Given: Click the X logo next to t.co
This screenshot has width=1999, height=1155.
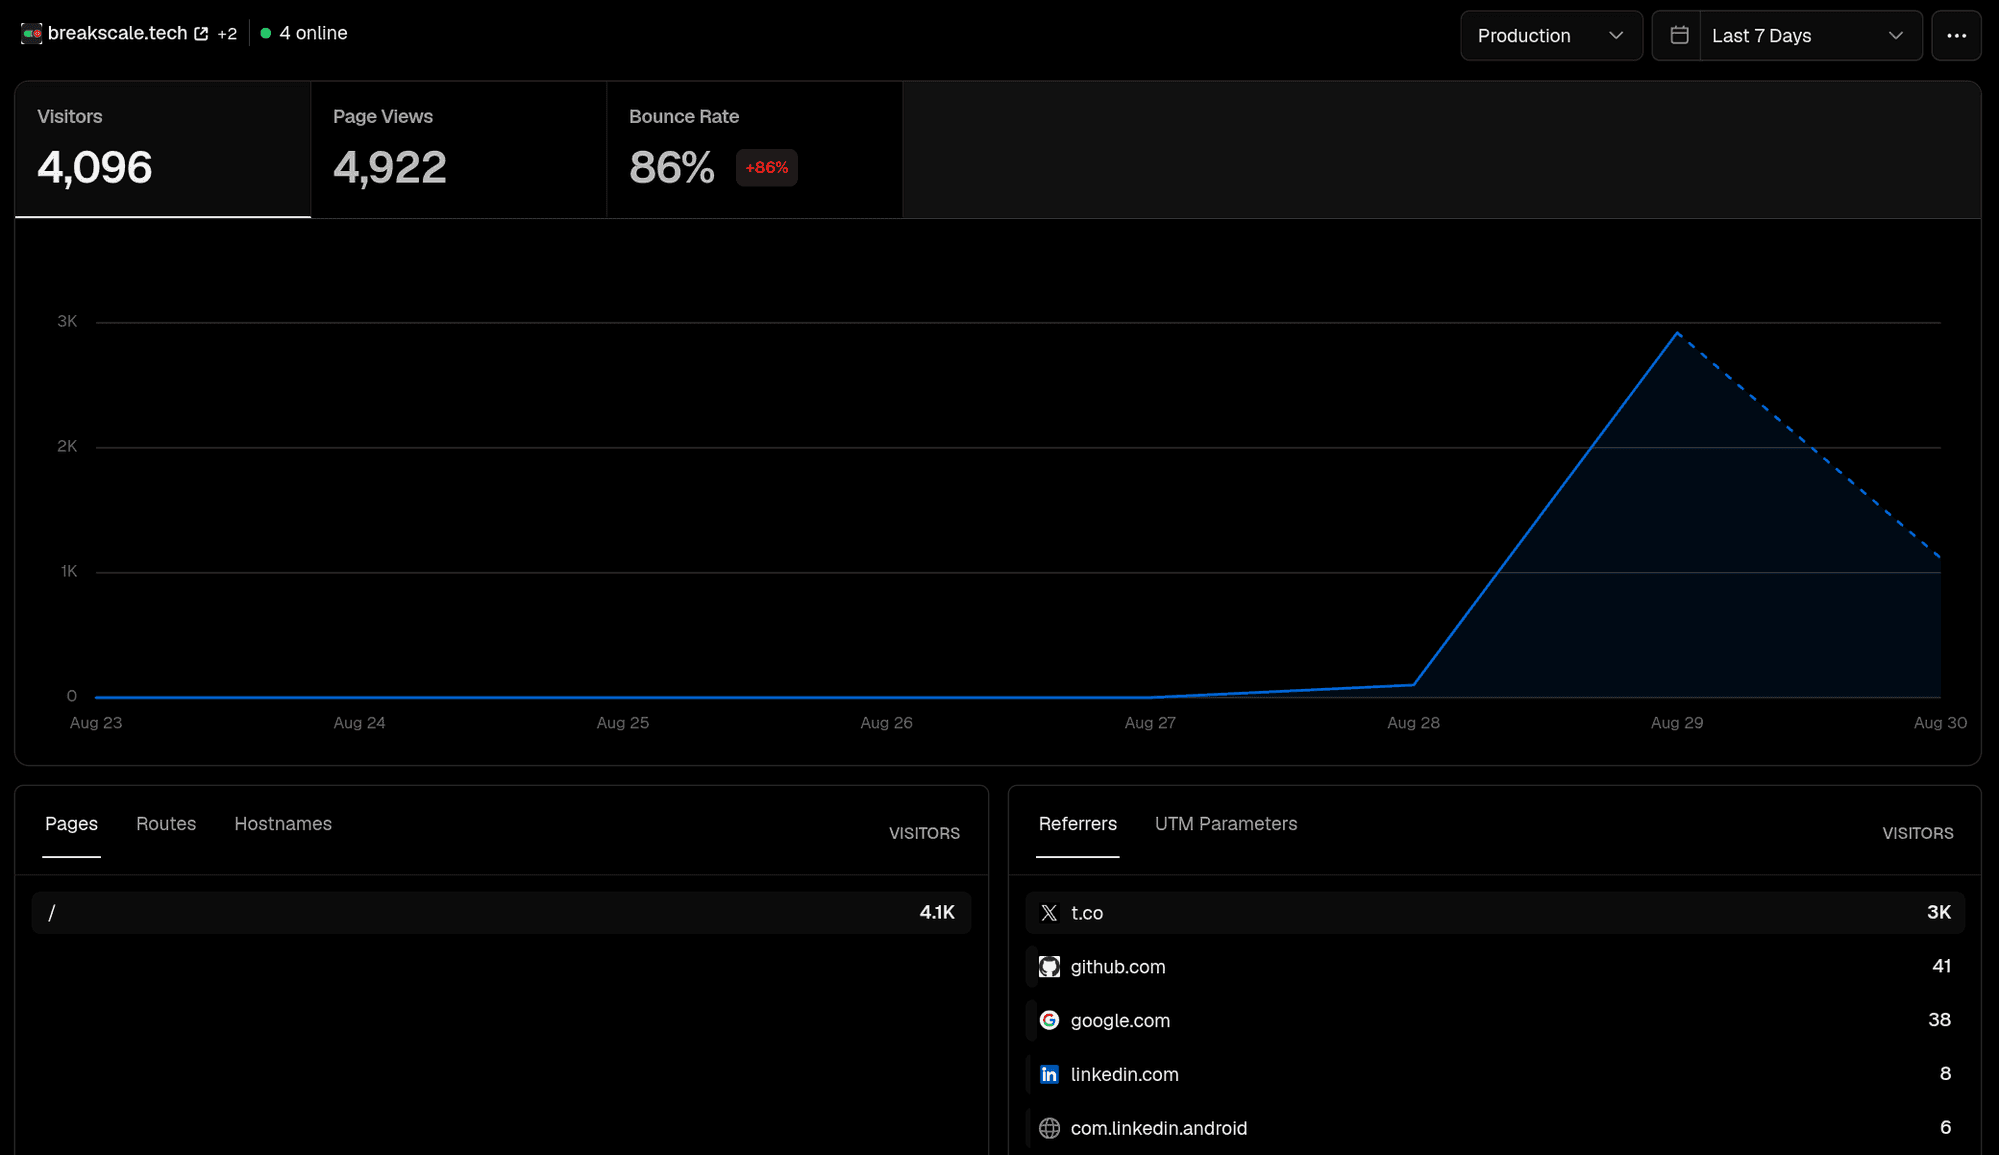Looking at the screenshot, I should tap(1049, 913).
